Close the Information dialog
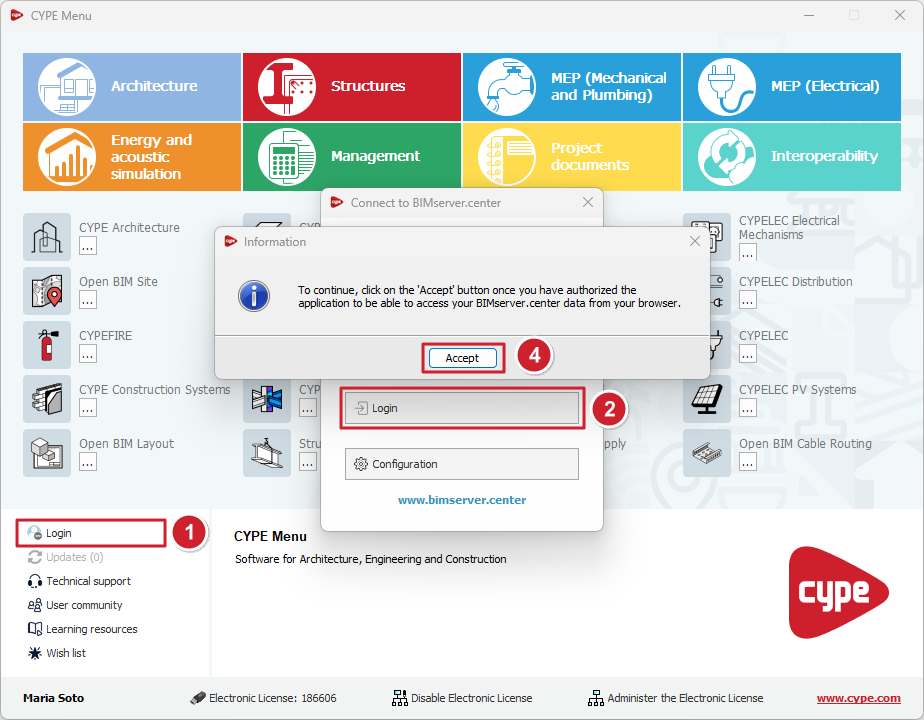This screenshot has width=924, height=720. coord(695,242)
